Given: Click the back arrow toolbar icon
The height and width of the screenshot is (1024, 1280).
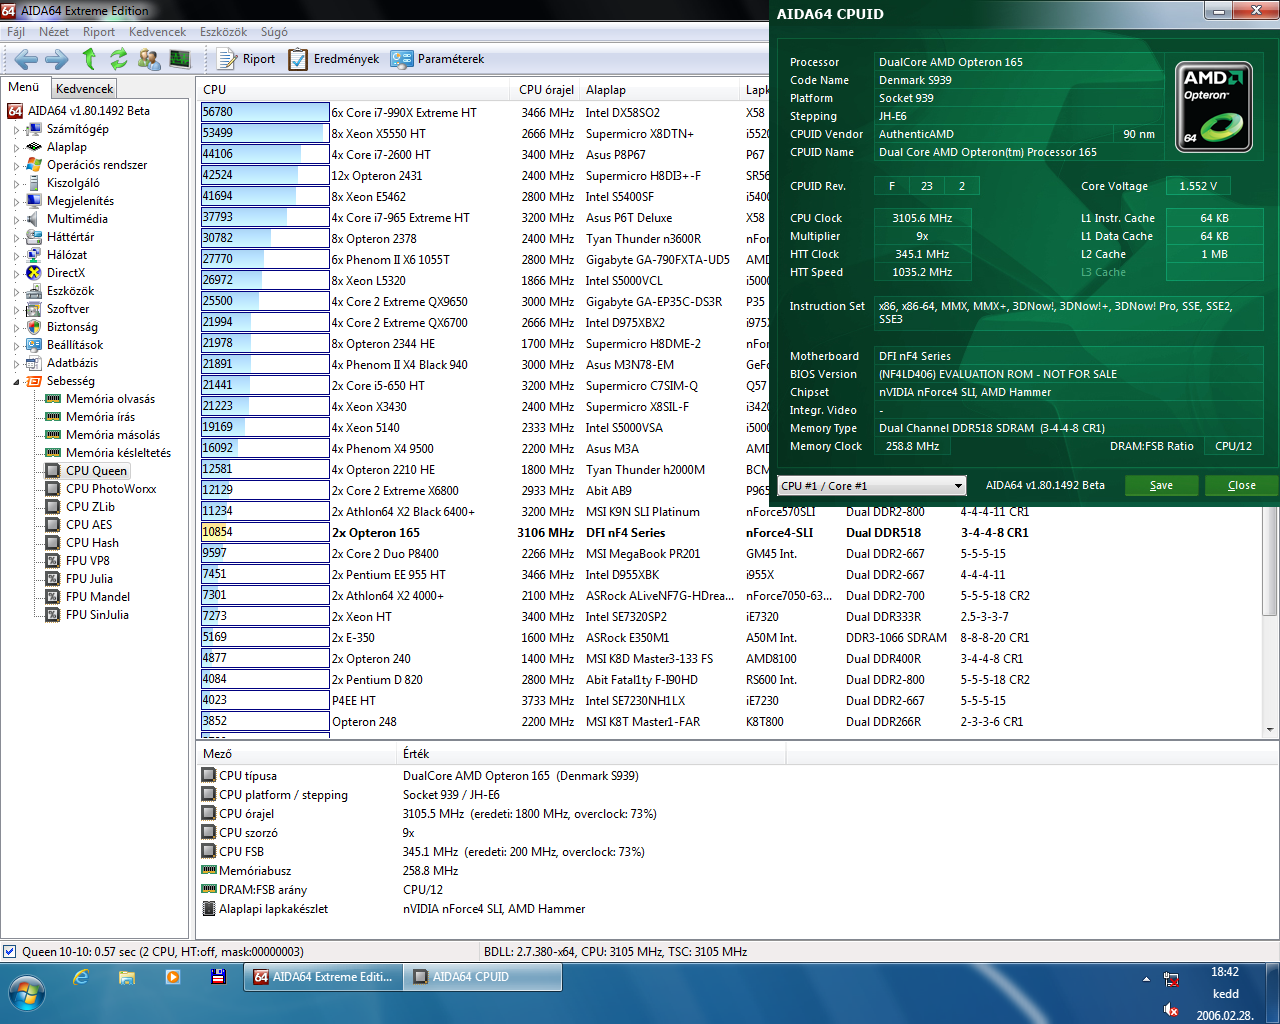Looking at the screenshot, I should (x=26, y=59).
